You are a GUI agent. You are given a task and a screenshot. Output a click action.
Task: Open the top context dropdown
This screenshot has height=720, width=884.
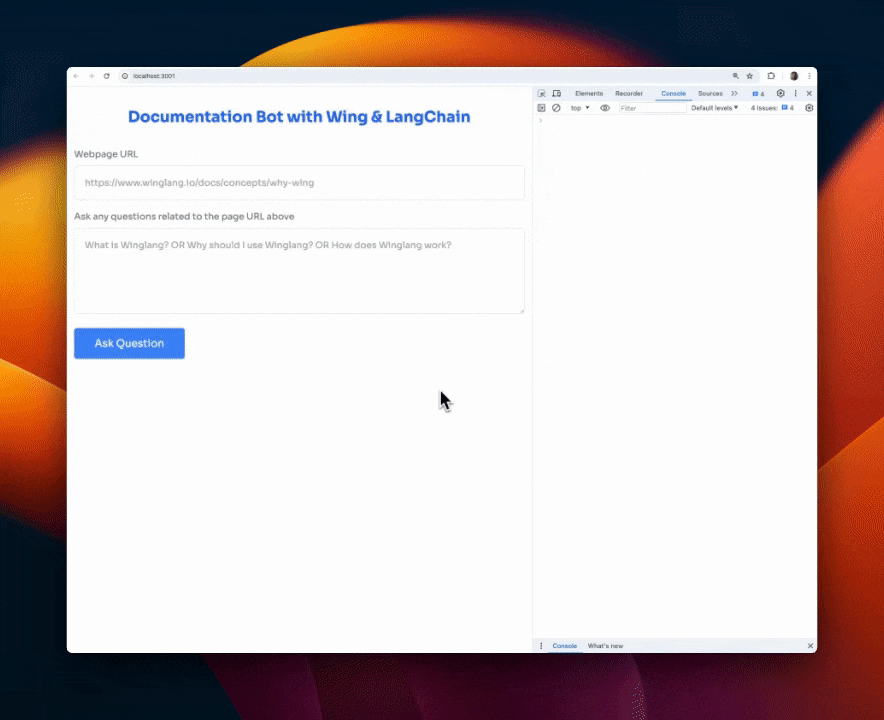point(580,108)
